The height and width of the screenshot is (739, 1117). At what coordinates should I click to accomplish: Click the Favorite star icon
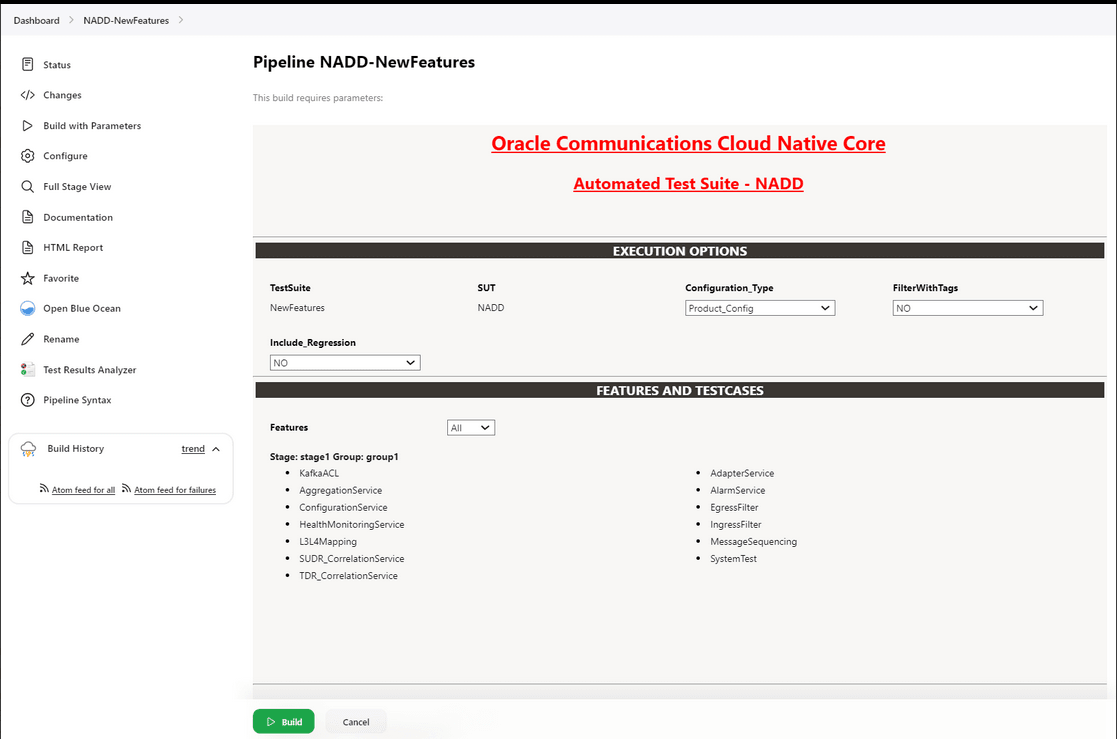coord(27,278)
